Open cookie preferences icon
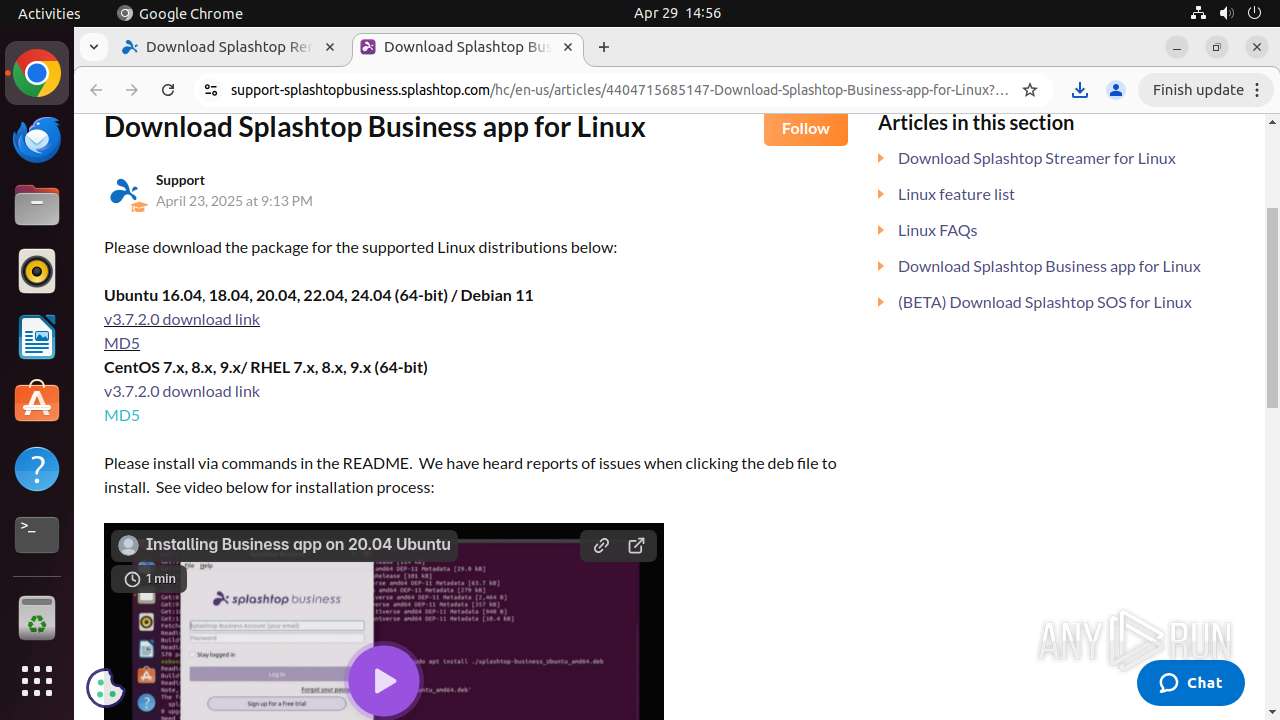1280x720 pixels. coord(105,686)
